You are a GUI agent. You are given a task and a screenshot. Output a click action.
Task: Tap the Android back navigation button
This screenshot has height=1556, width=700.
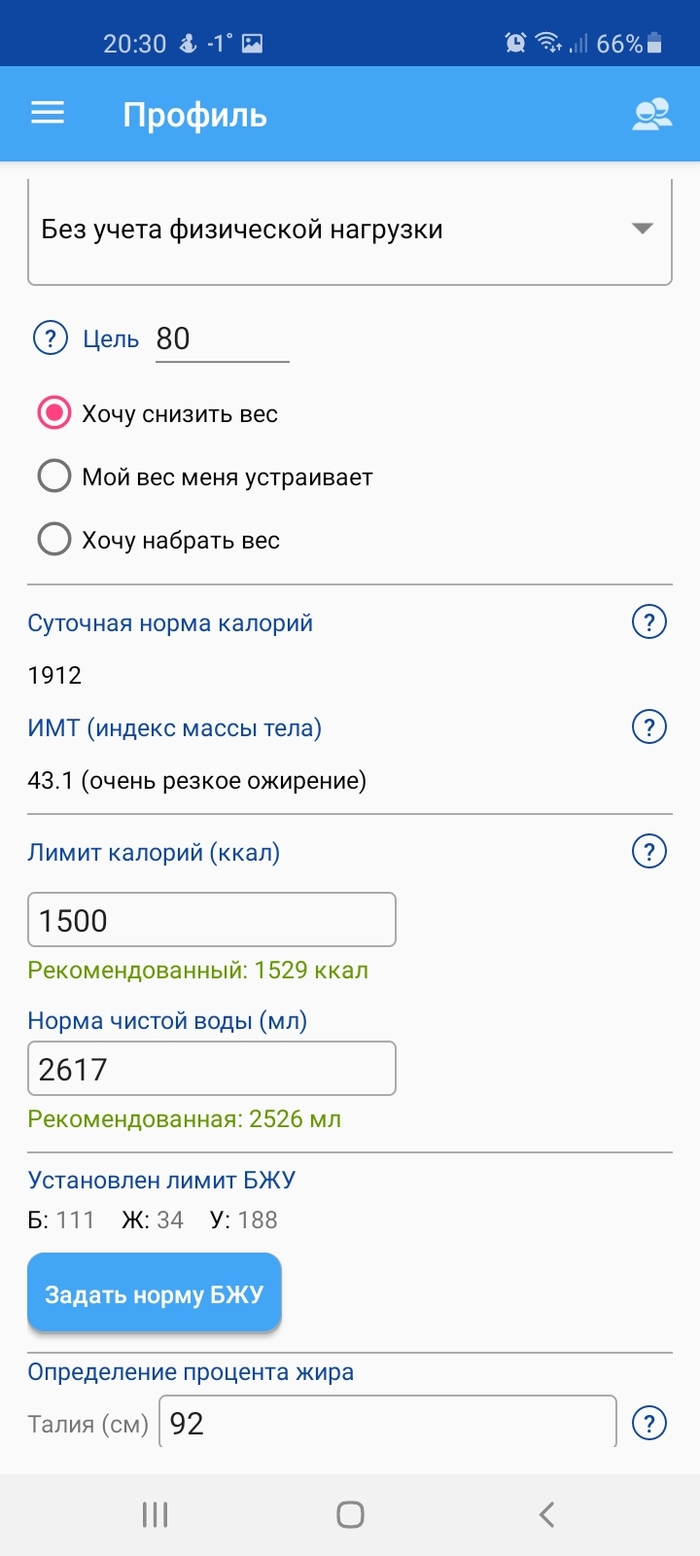546,1514
